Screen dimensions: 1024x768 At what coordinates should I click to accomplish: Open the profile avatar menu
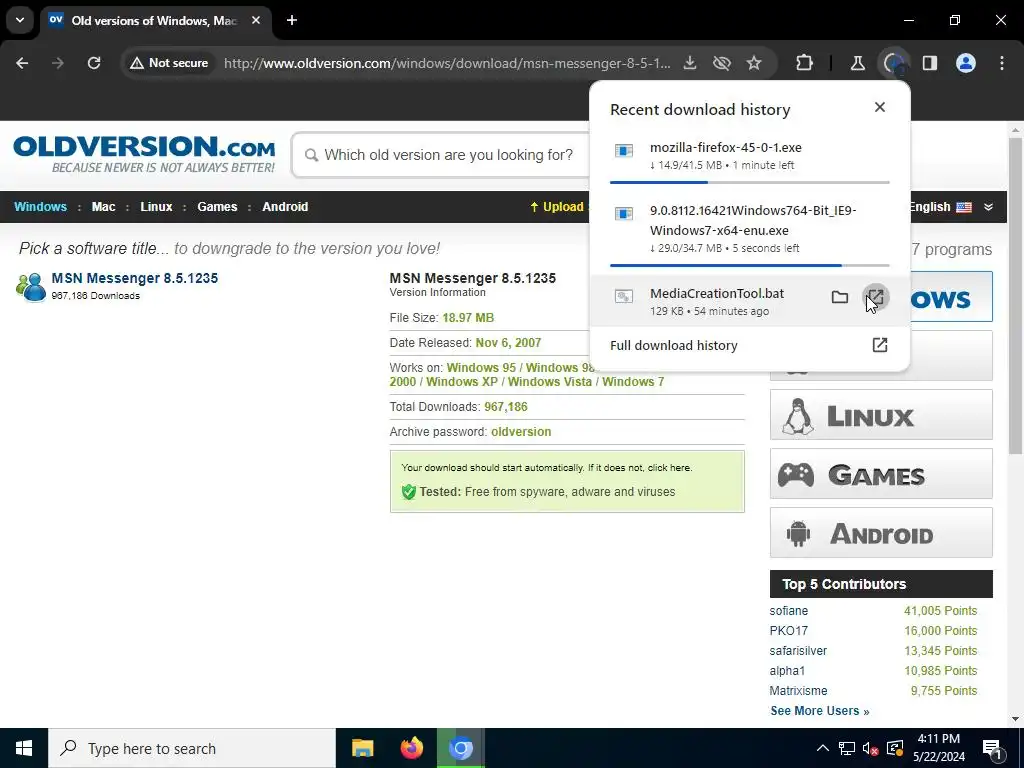pyautogui.click(x=966, y=63)
